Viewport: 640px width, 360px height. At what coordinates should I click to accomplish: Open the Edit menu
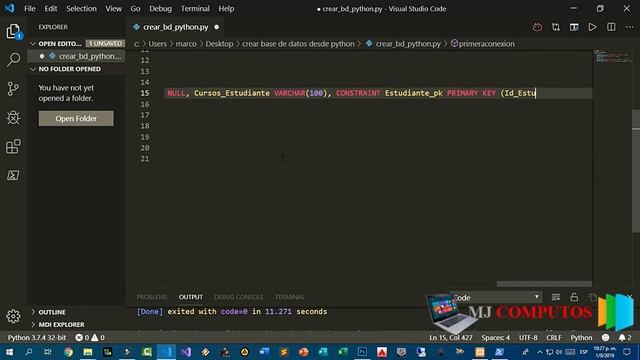51,9
